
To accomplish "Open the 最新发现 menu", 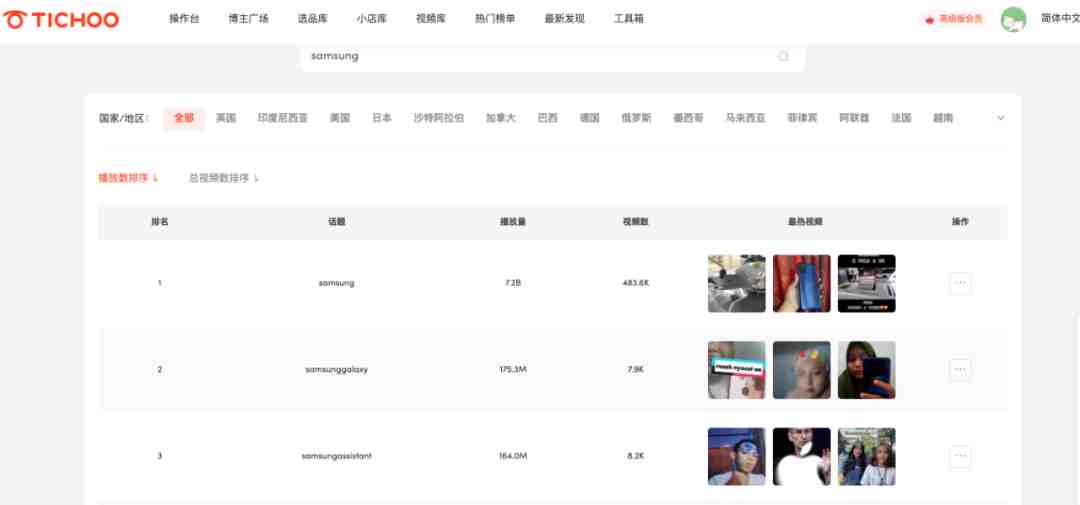I will 565,19.
